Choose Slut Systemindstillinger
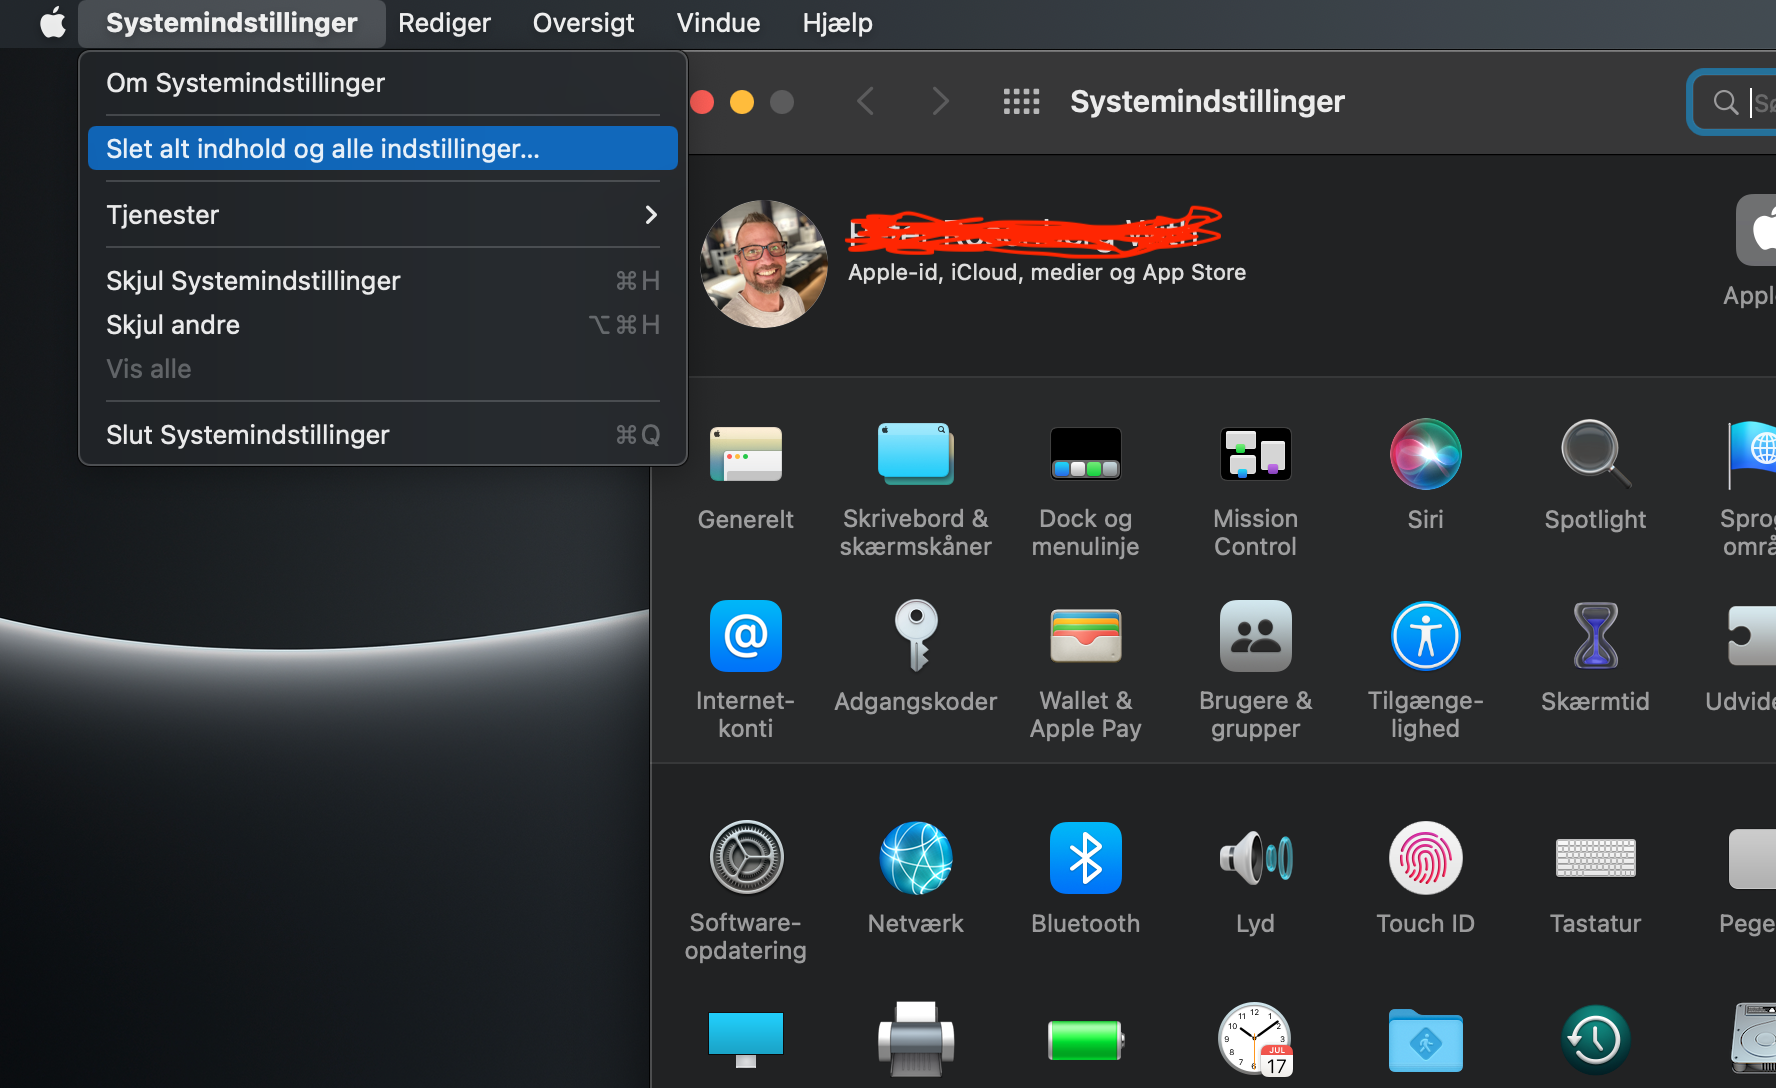This screenshot has width=1776, height=1088. tap(383, 435)
